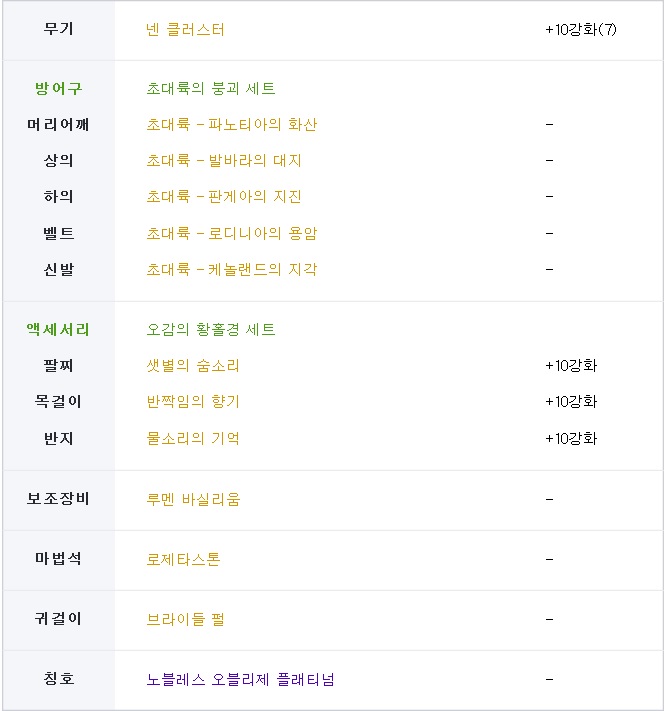Open the 반짝임의 향기 necklace link

point(193,402)
